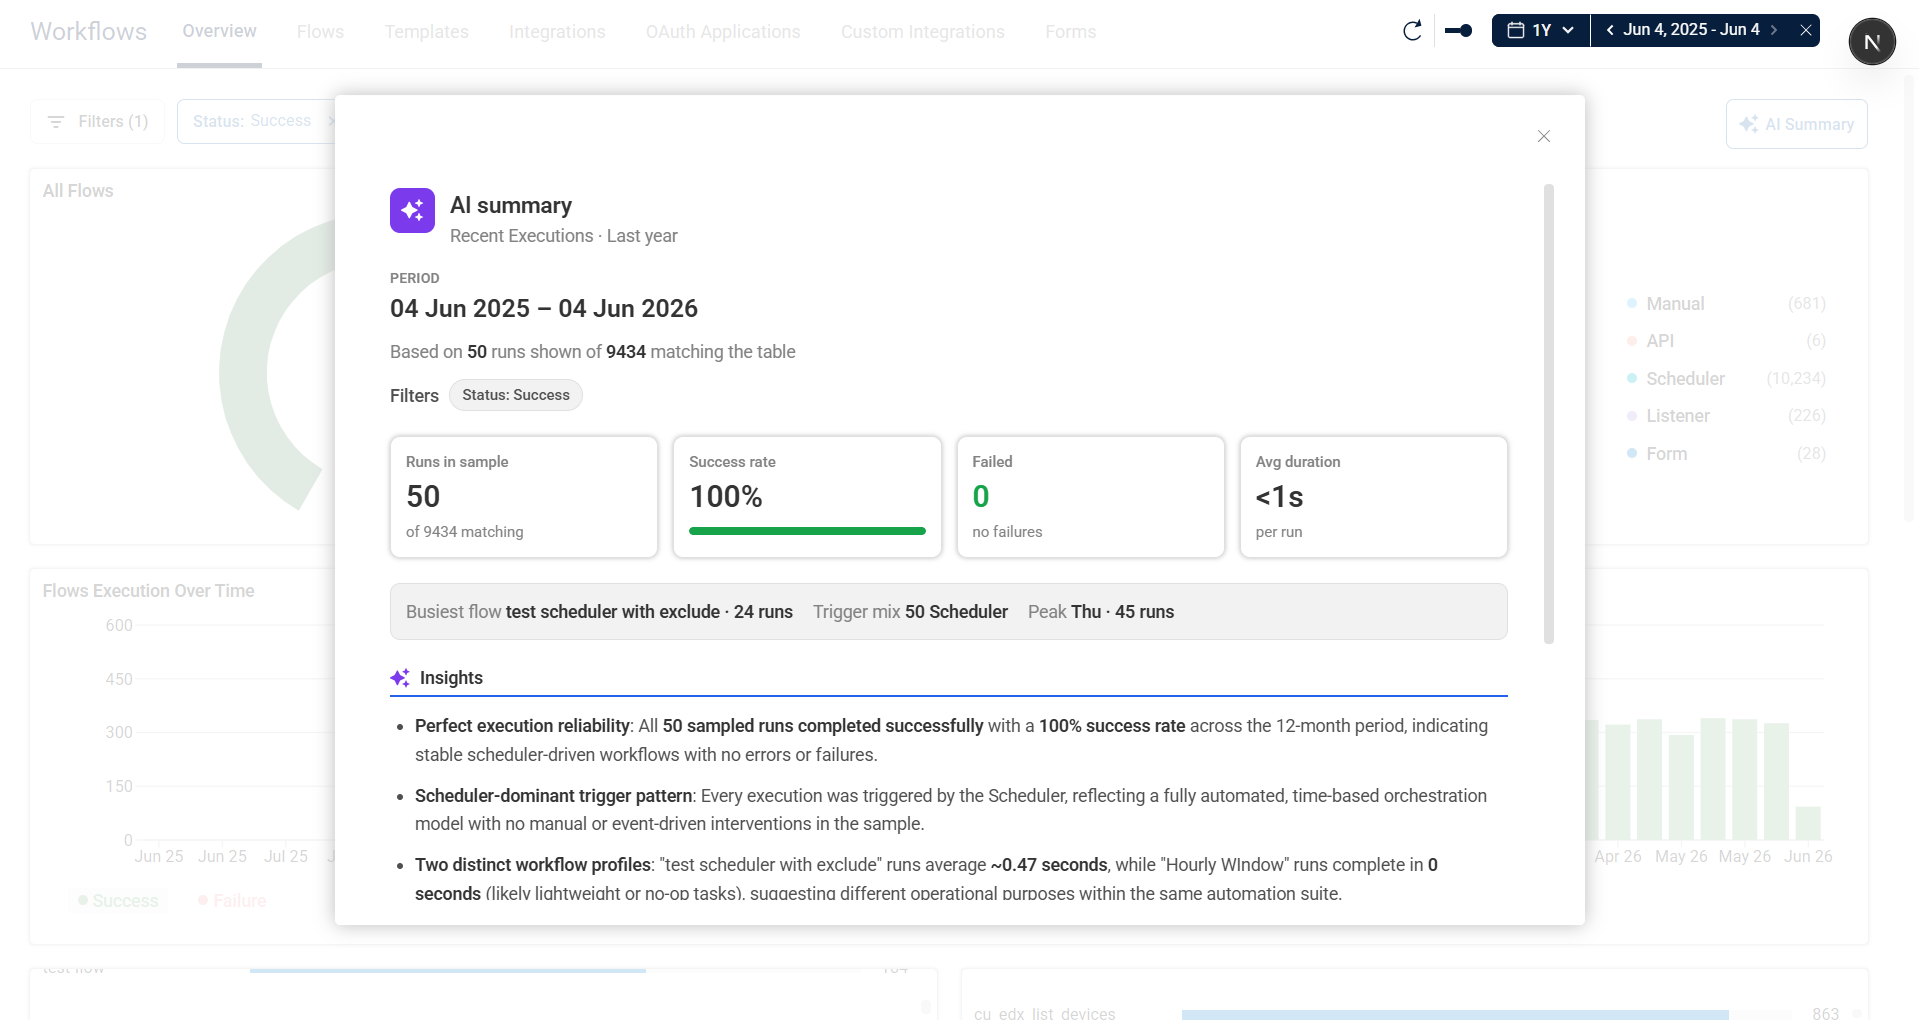
Task: Click the AI Summary button
Action: pyautogui.click(x=1797, y=124)
